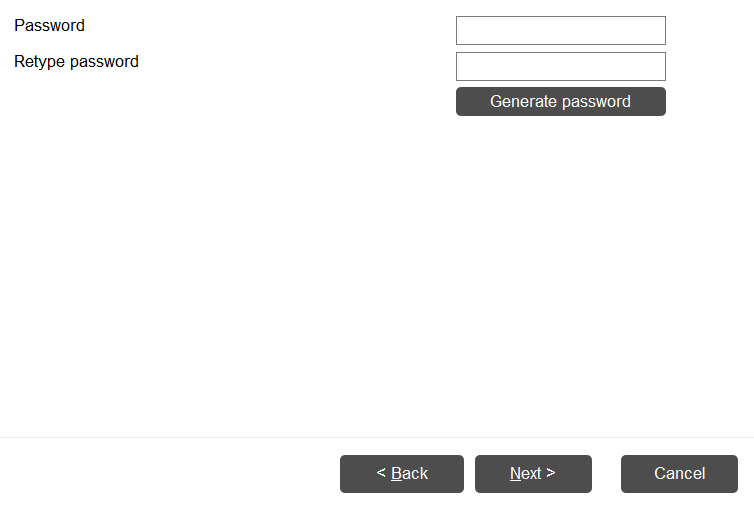Click the Retype password label

pyautogui.click(x=76, y=61)
